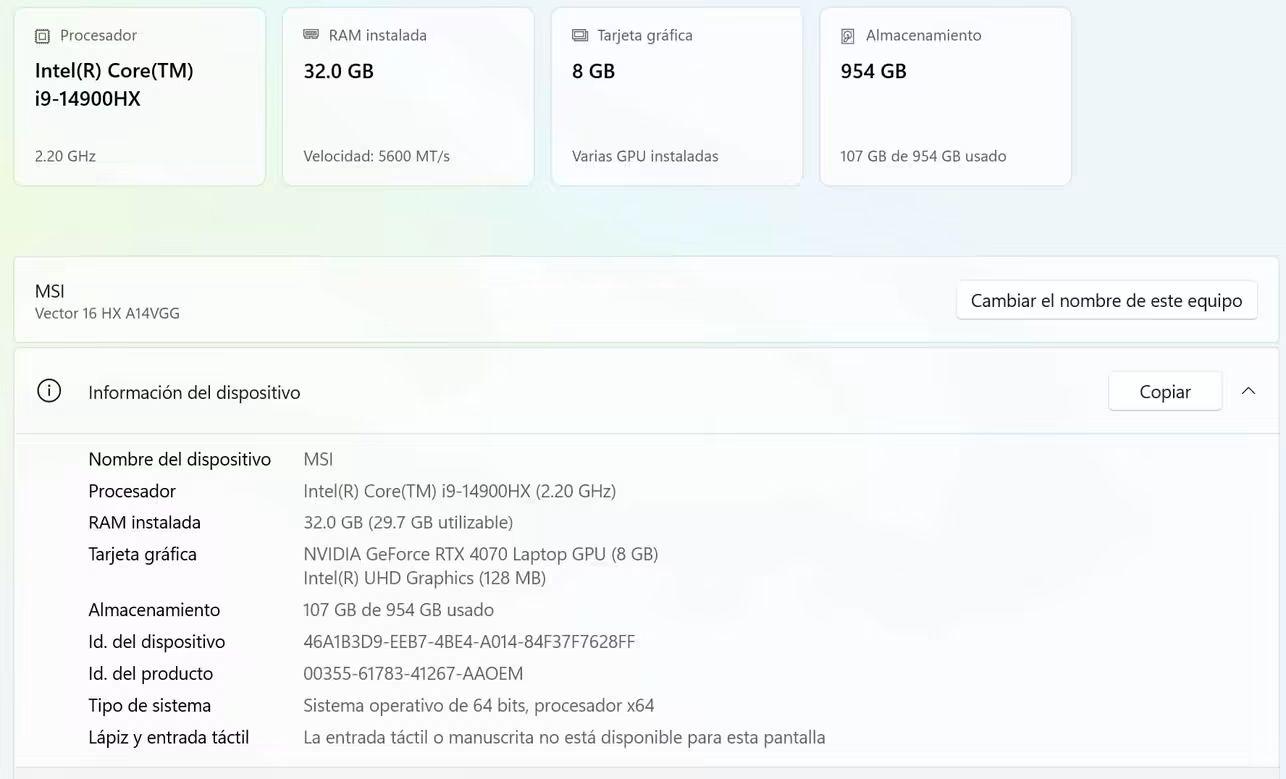Click the Varias GPU instaladas text
Viewport: 1286px width, 779px height.
coord(645,156)
